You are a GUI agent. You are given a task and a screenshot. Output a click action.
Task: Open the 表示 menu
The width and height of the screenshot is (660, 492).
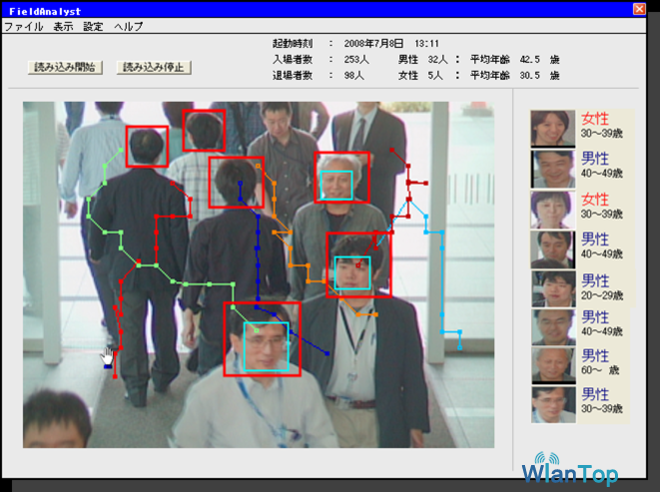tap(63, 27)
